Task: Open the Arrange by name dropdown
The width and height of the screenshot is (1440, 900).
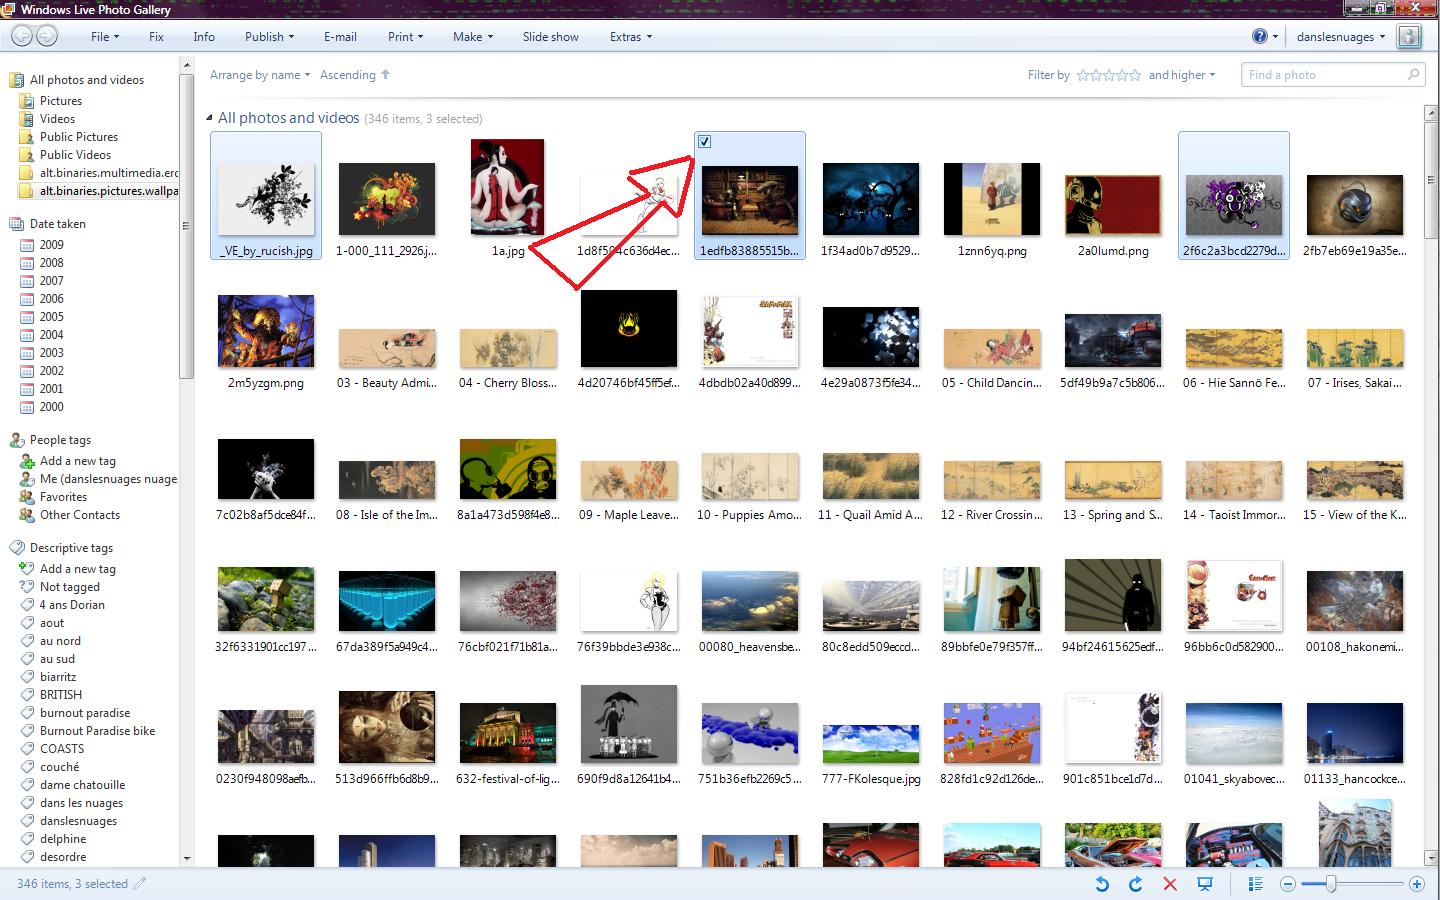Action: [260, 75]
